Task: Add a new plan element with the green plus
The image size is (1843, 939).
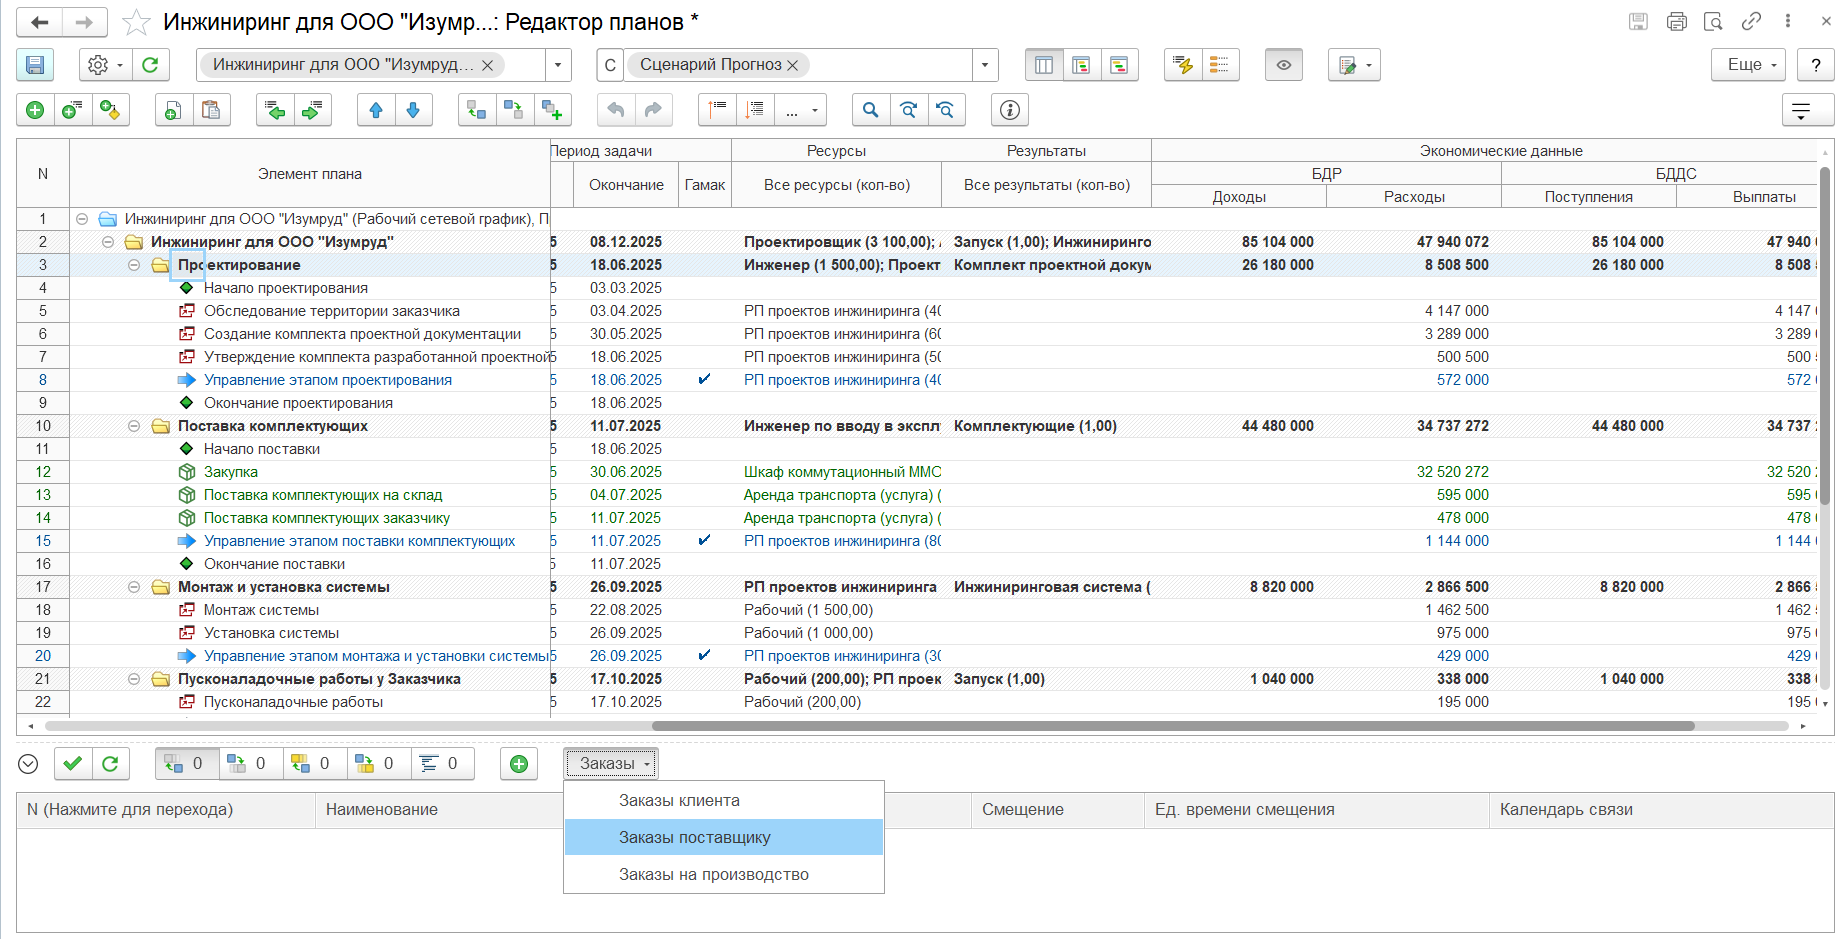Action: [x=35, y=110]
